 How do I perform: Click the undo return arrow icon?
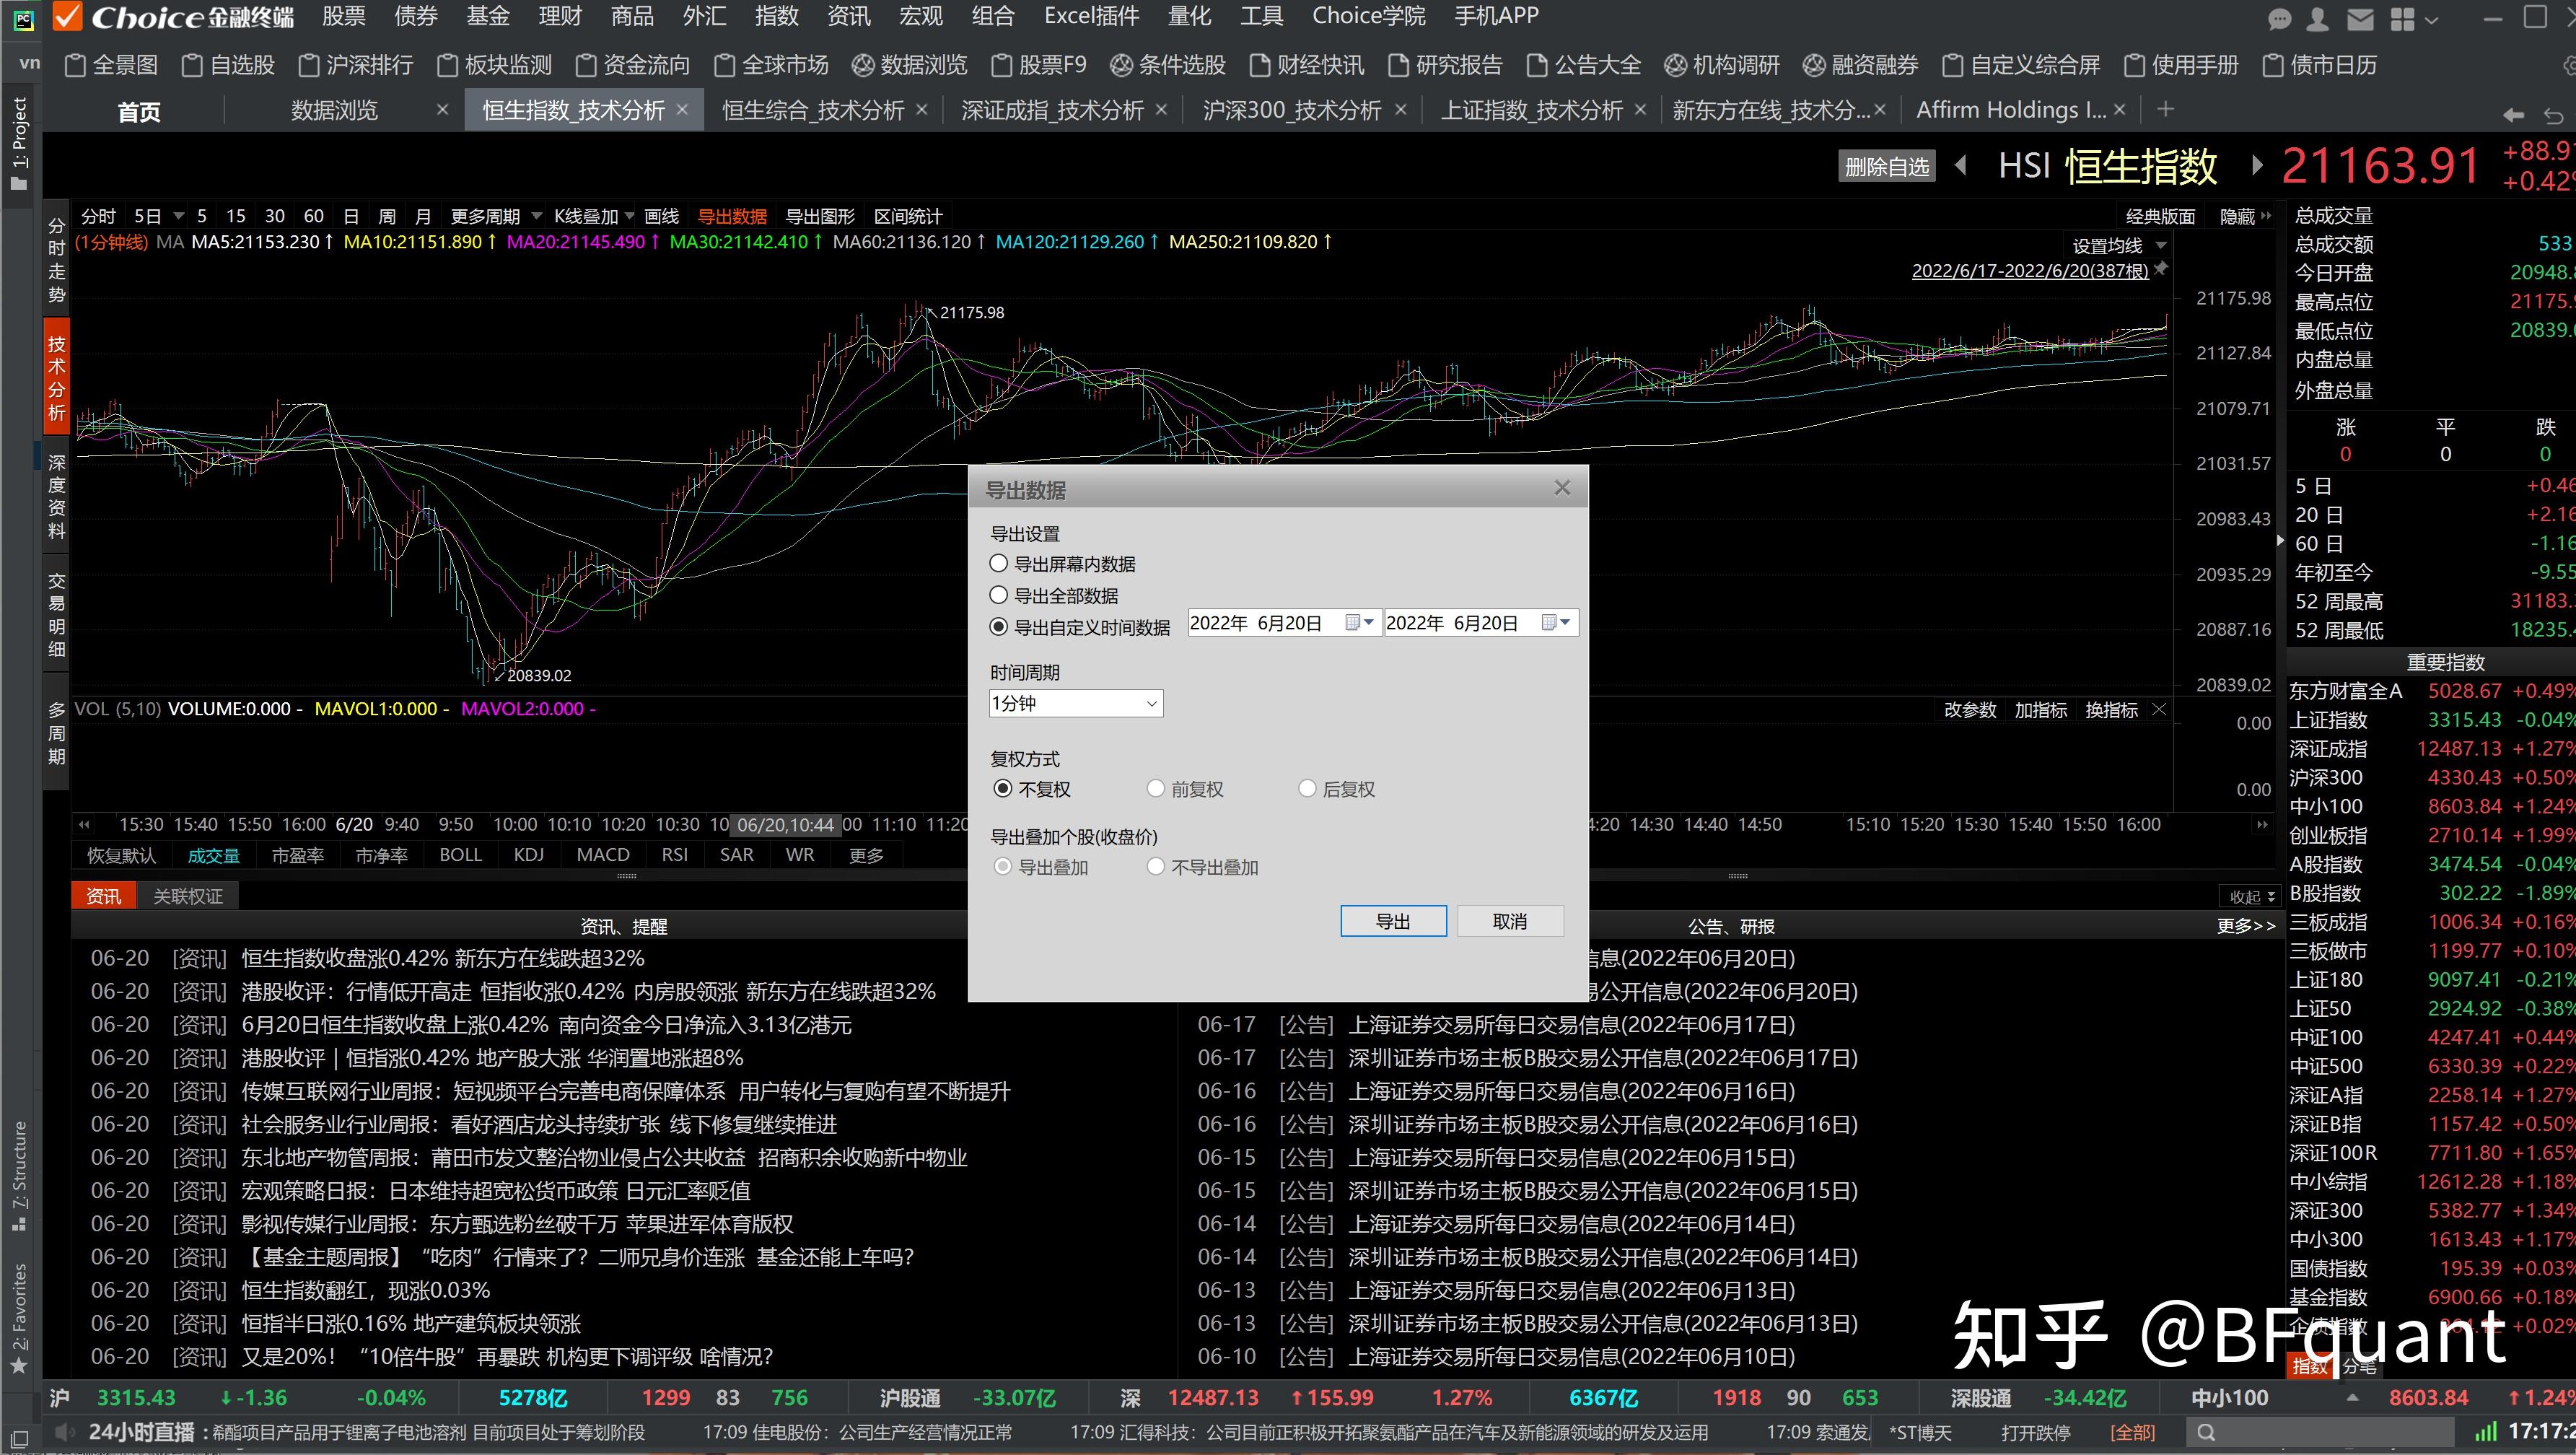2553,115
